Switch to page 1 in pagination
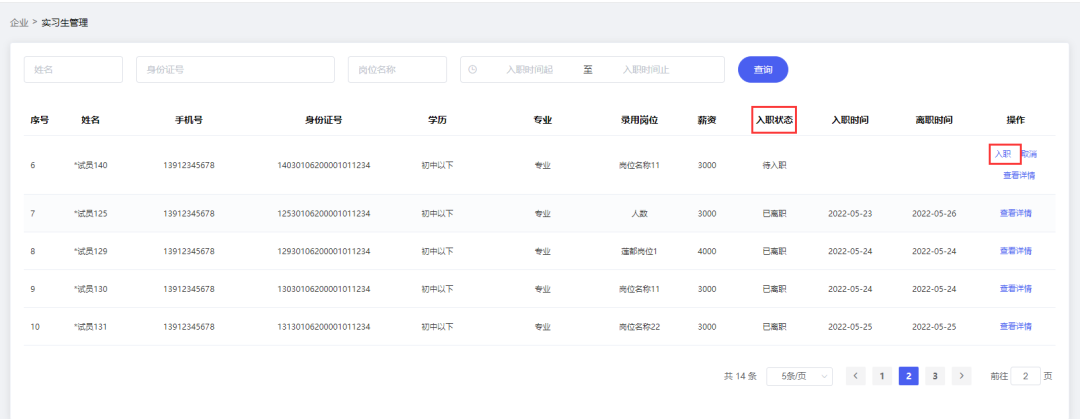1080x419 pixels. point(882,376)
